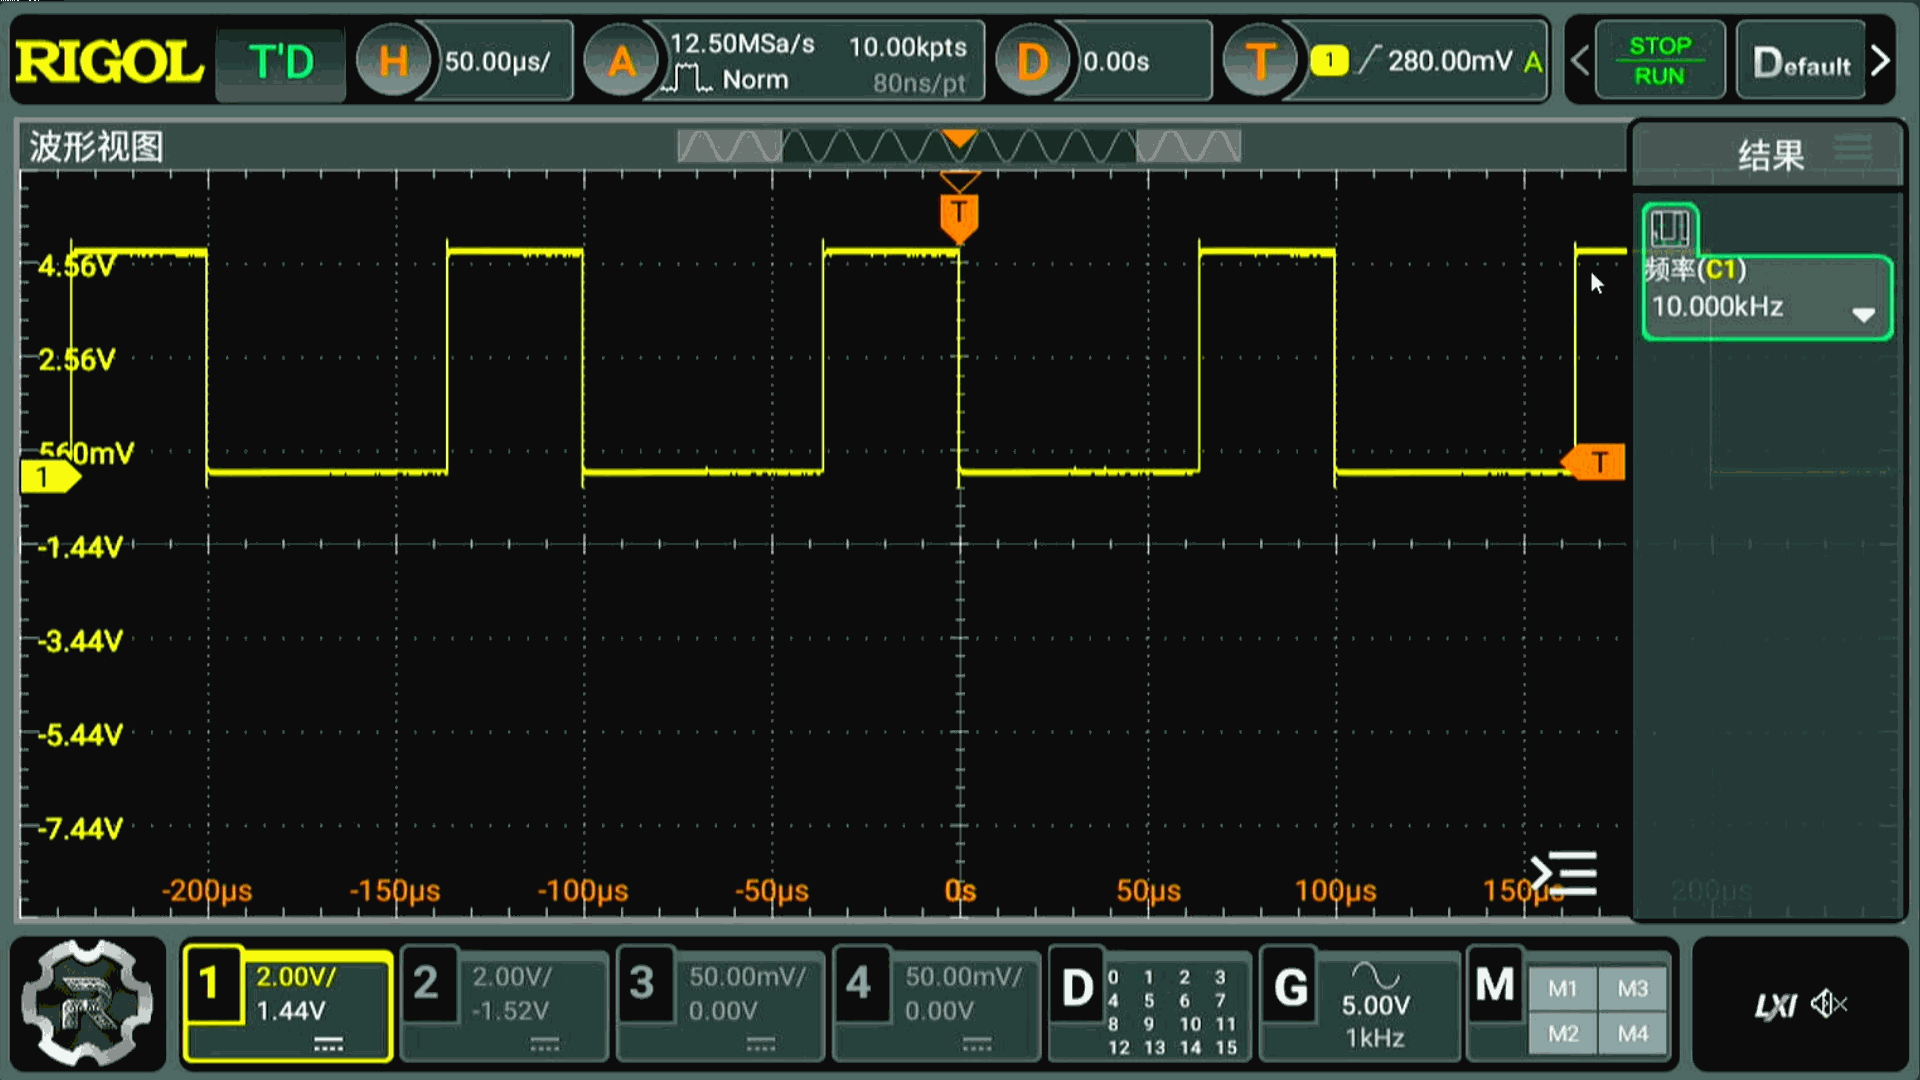Open the G signal generator tab
Image resolution: width=1920 pixels, height=1080 pixels.
(x=1290, y=988)
